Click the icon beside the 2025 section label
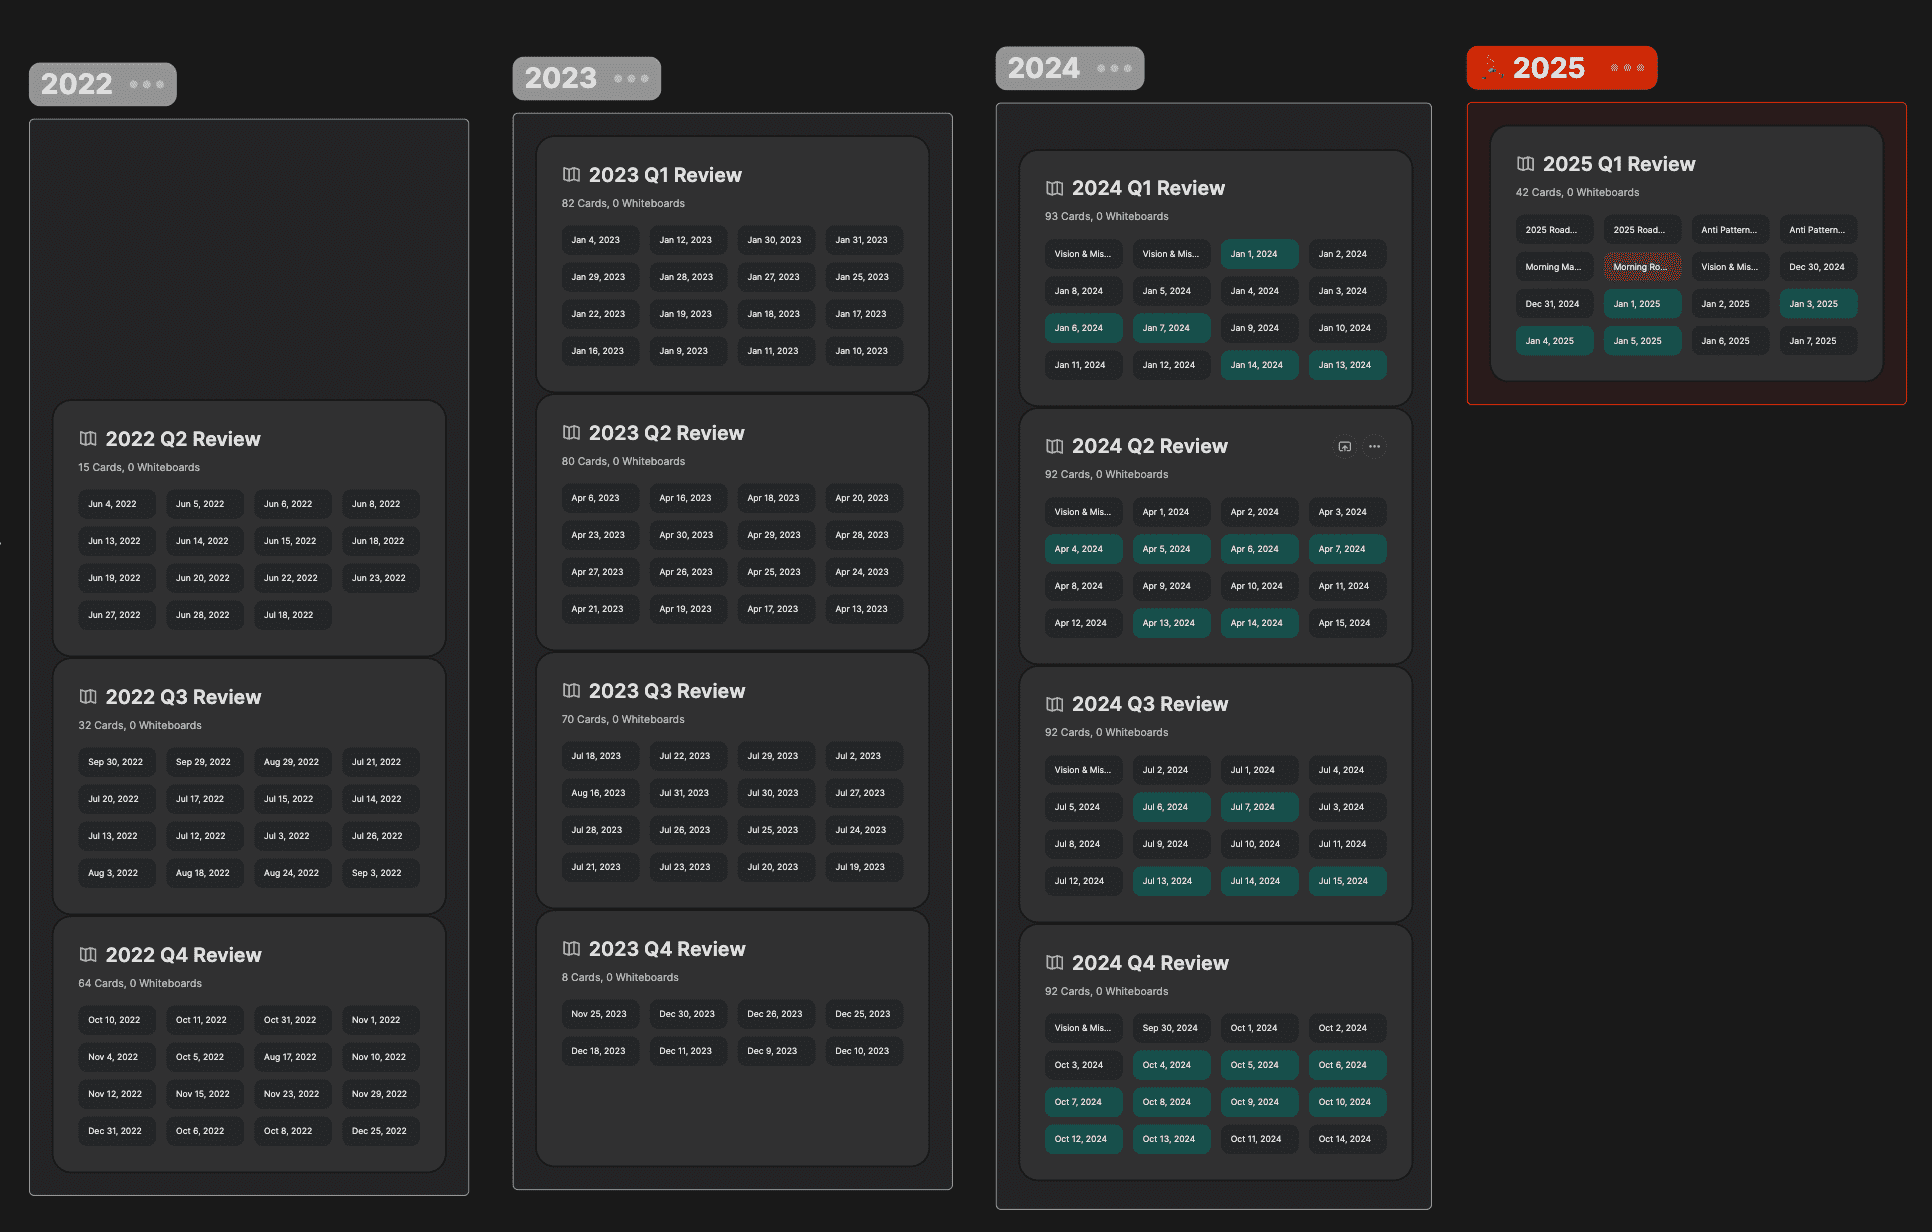Viewport: 1932px width, 1232px height. (x=1492, y=68)
